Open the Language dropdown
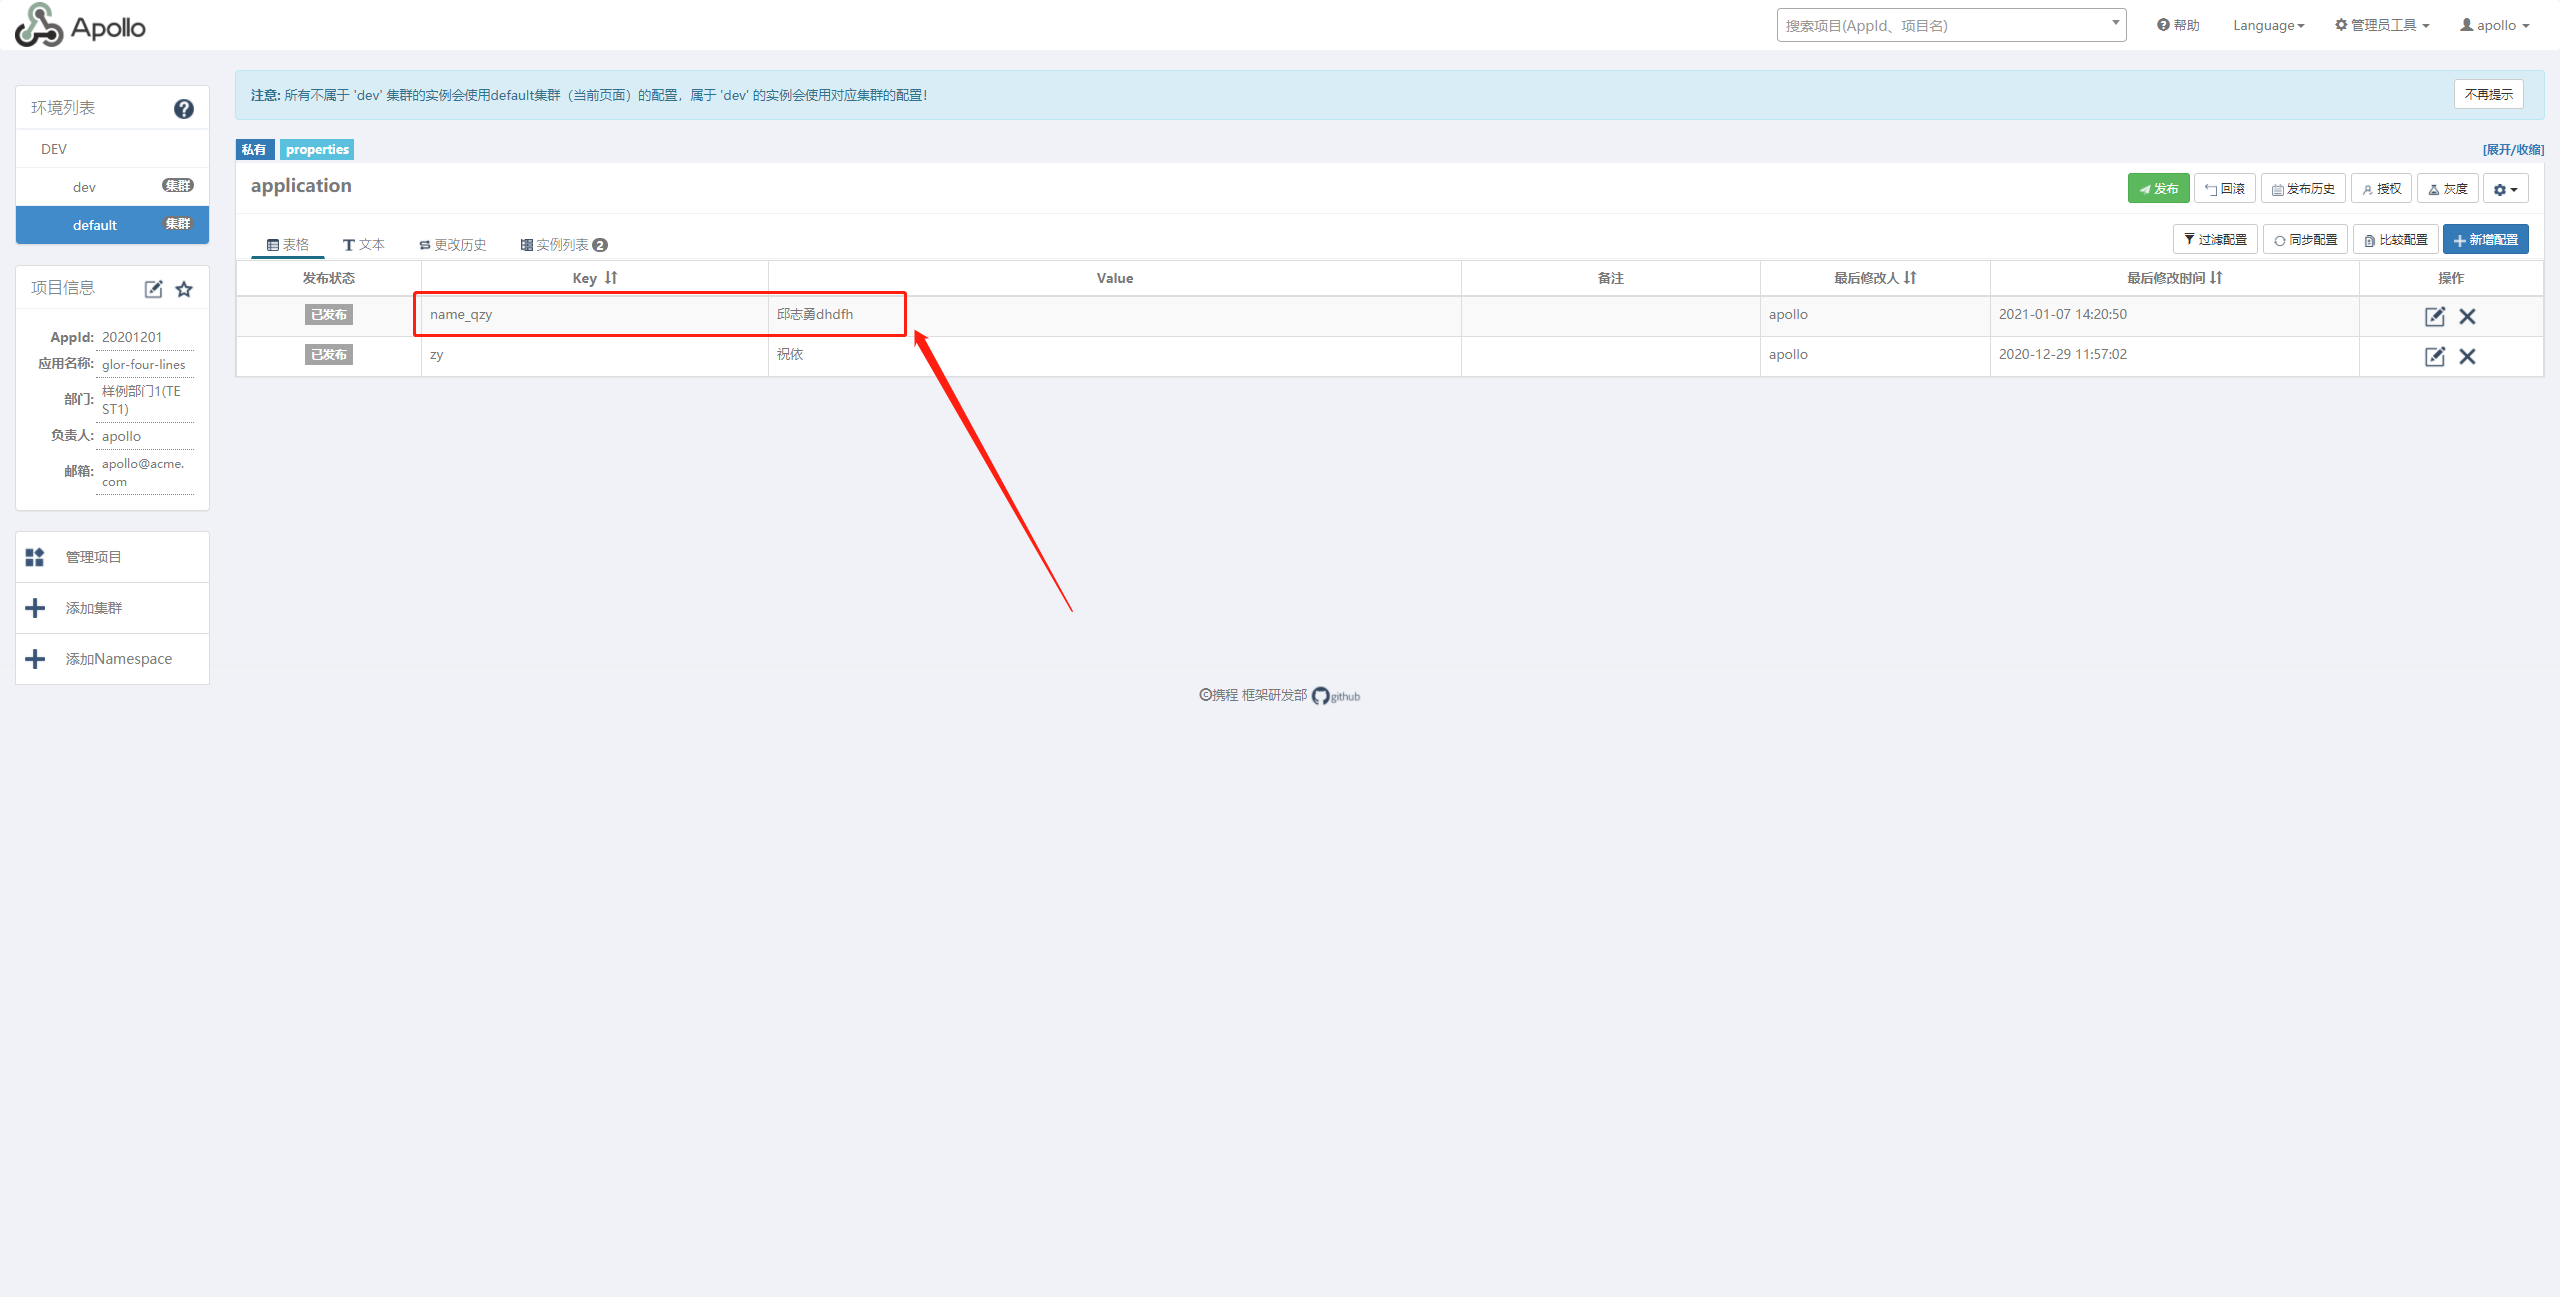2560x1297 pixels. tap(2267, 25)
